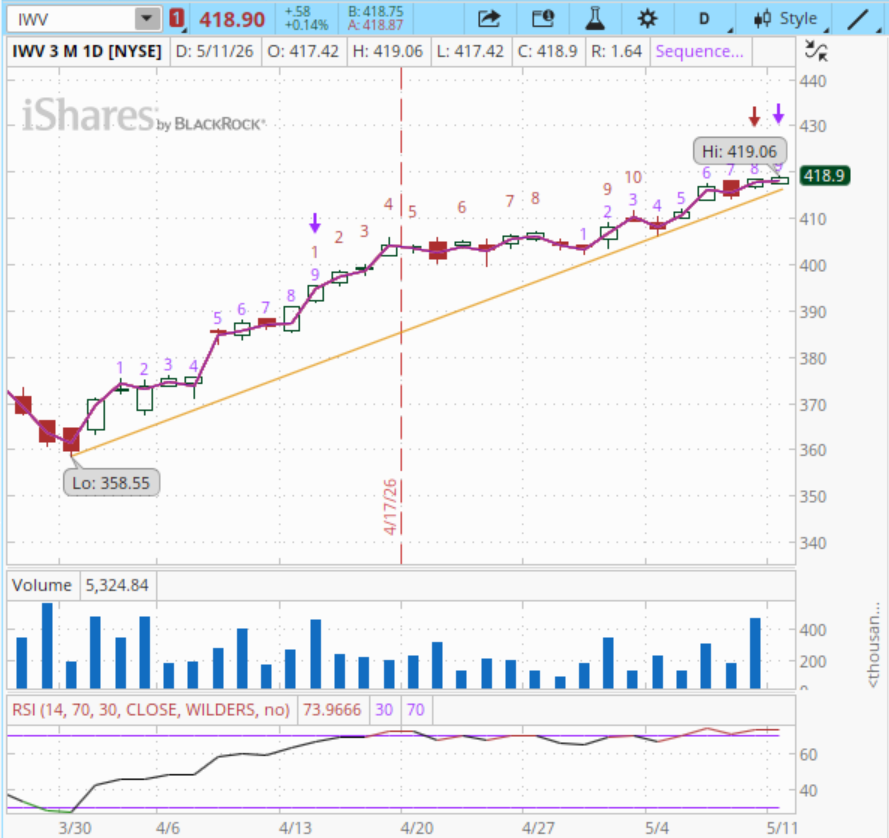Click the C: 418.9 close value

pos(548,52)
